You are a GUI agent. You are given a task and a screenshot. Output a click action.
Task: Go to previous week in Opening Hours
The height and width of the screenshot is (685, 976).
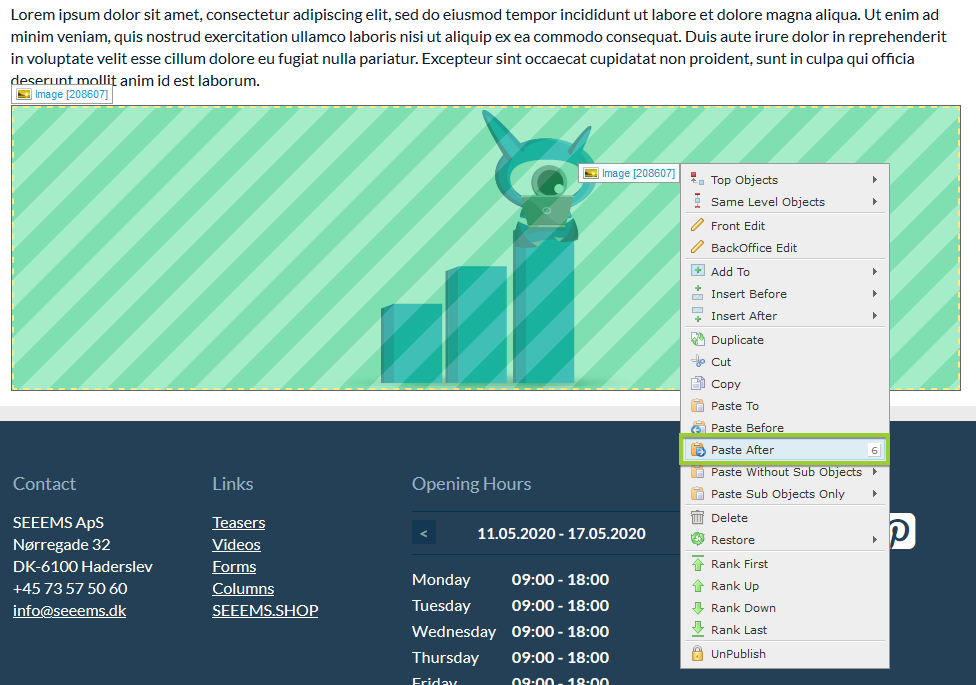[424, 533]
